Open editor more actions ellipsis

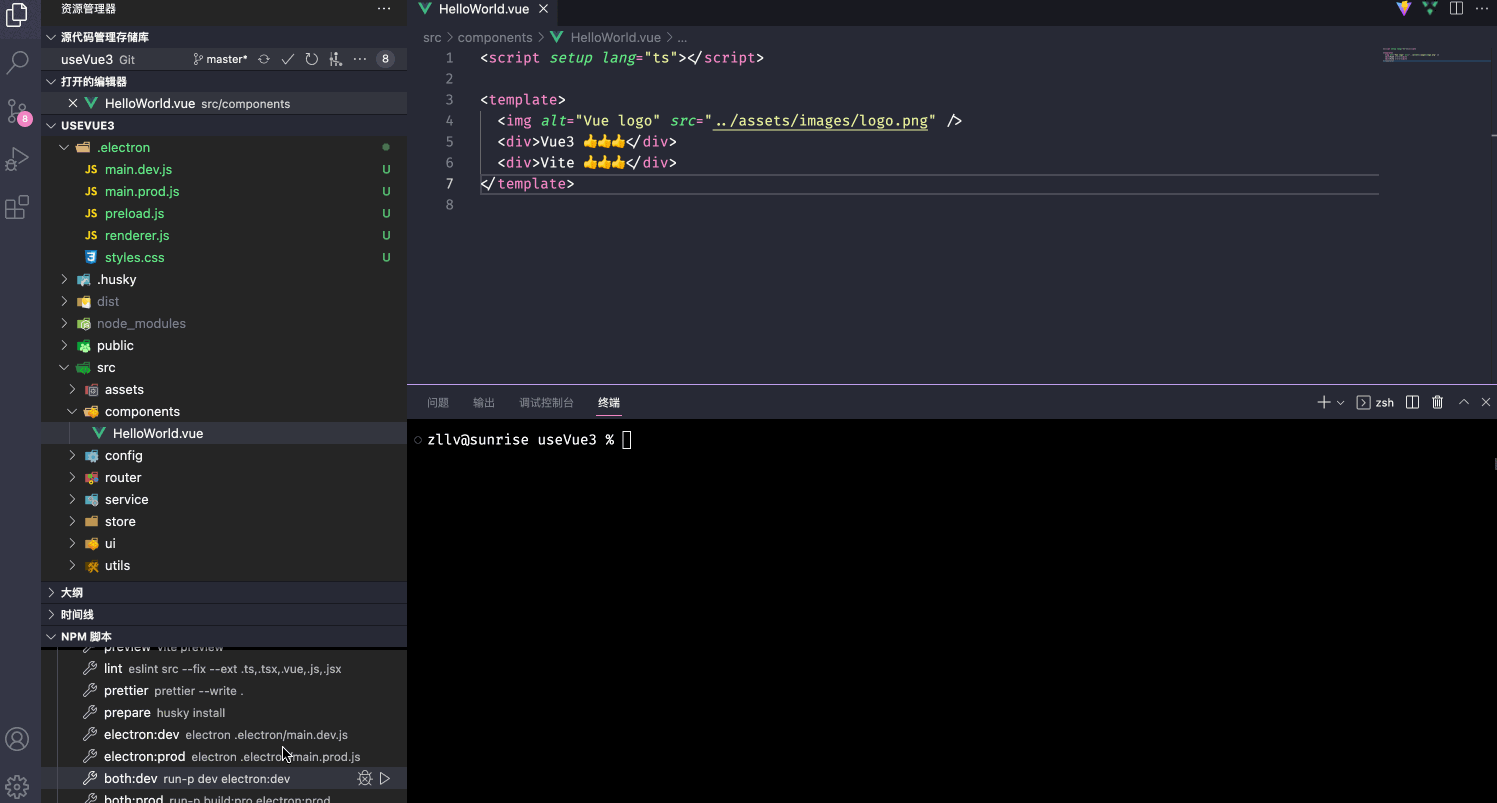tap(1482, 8)
